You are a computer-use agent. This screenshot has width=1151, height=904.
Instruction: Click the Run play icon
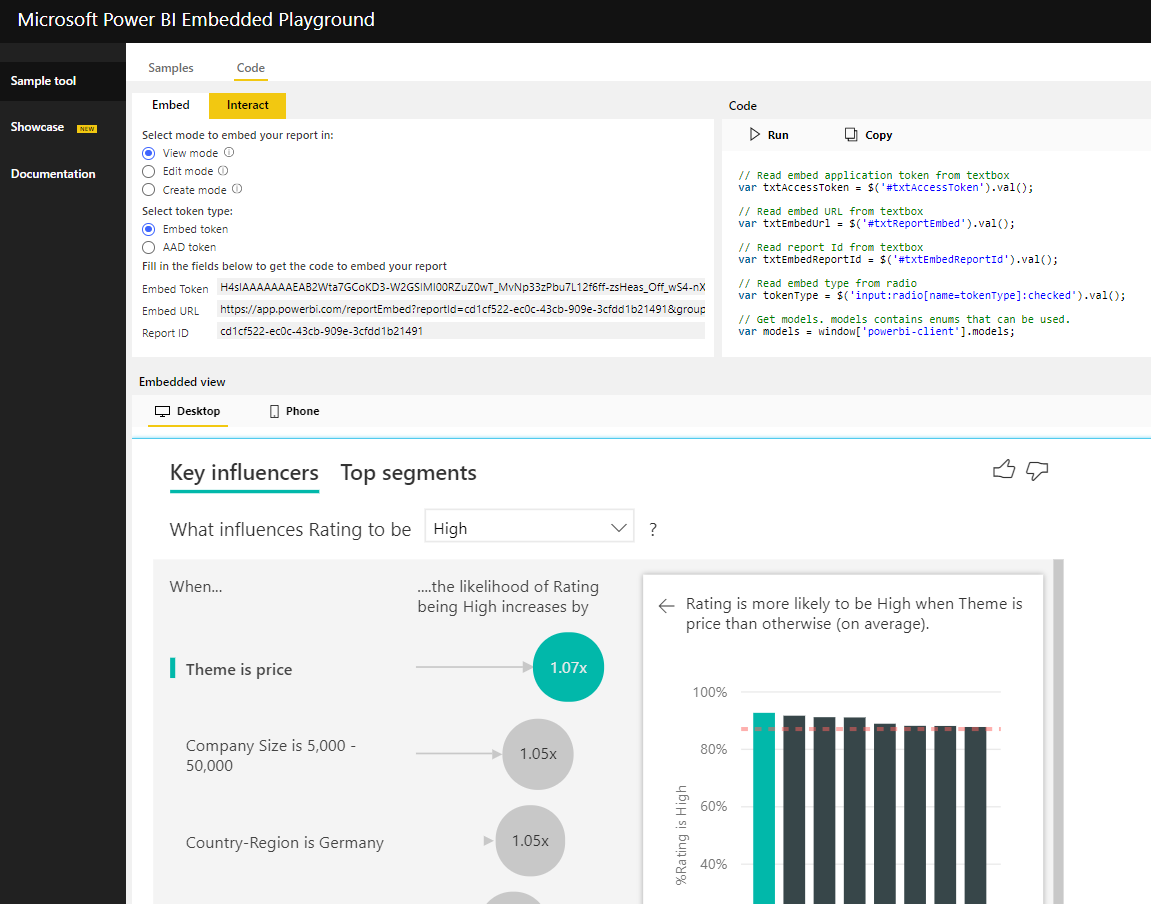tap(754, 134)
